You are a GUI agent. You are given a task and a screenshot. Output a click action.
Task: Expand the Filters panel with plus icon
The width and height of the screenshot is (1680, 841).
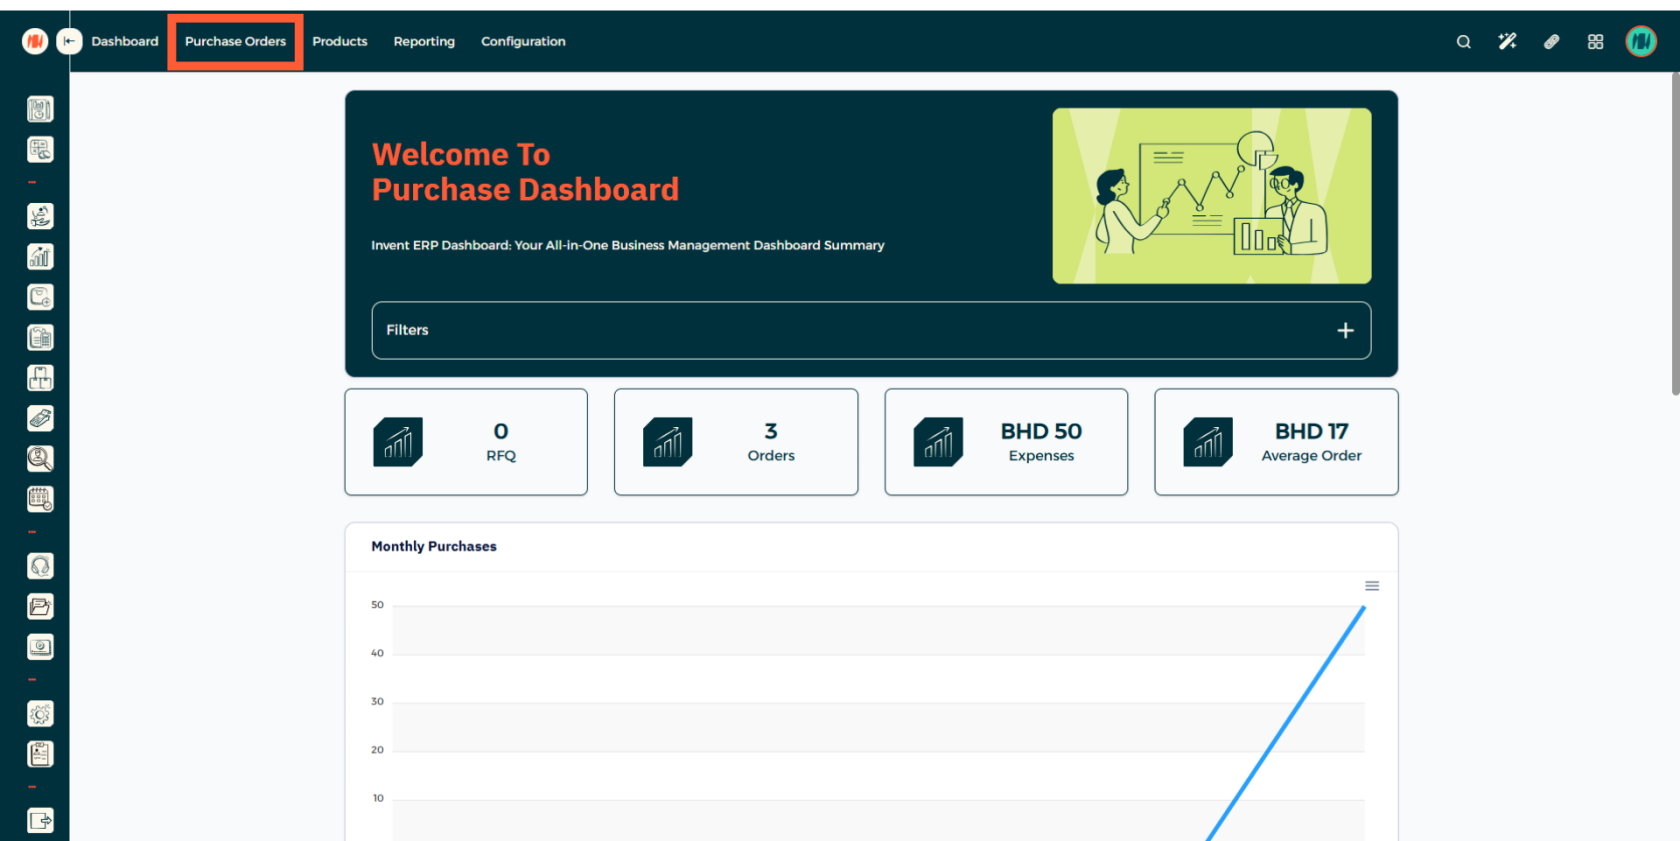click(1345, 331)
